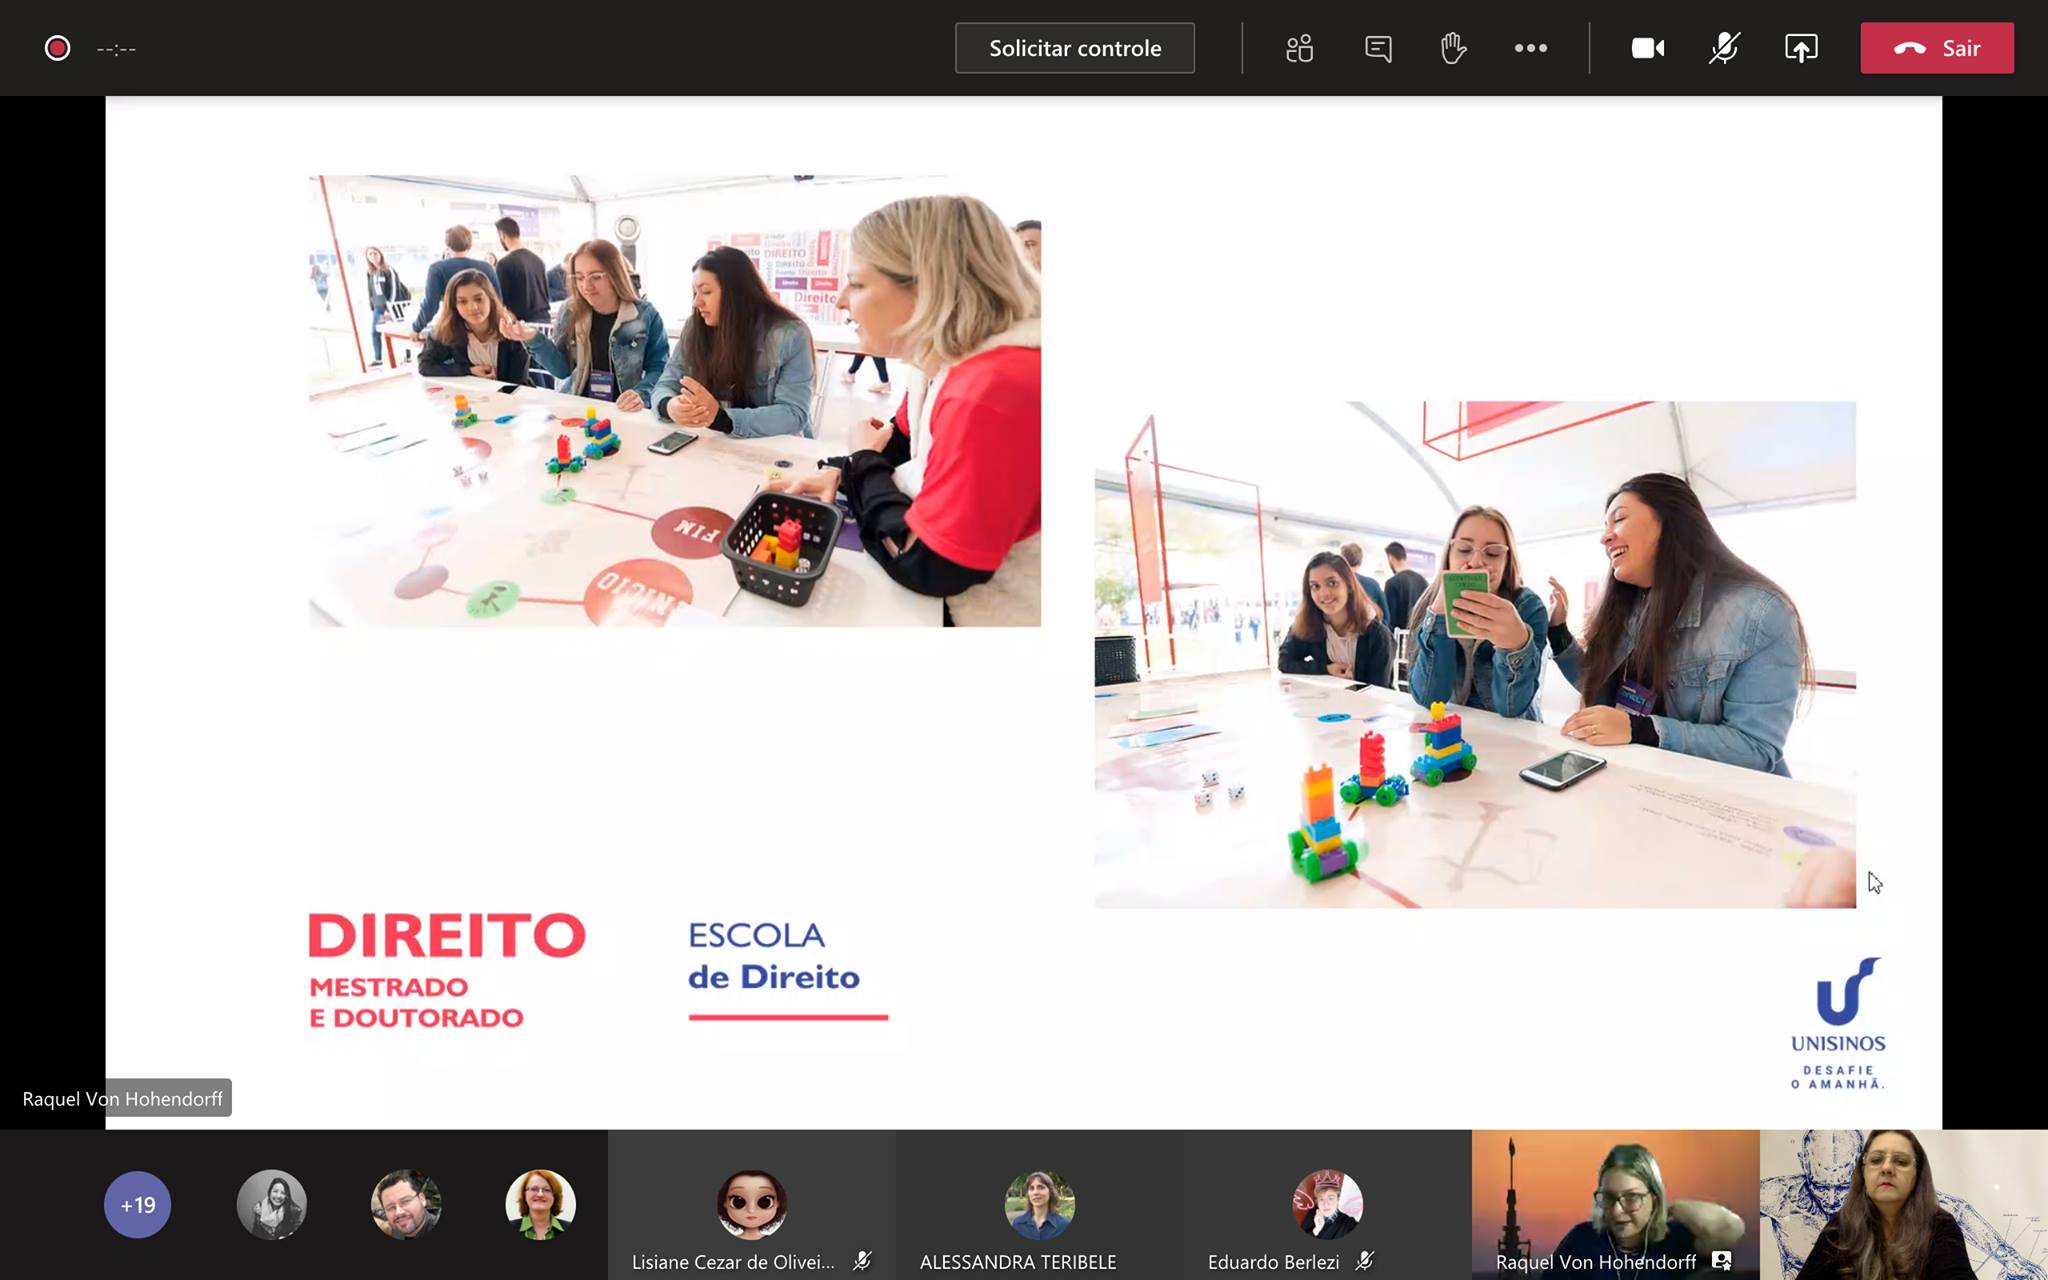Click DIREITO MESTRADO E DOUTORADO logo
The height and width of the screenshot is (1280, 2048).
click(446, 970)
